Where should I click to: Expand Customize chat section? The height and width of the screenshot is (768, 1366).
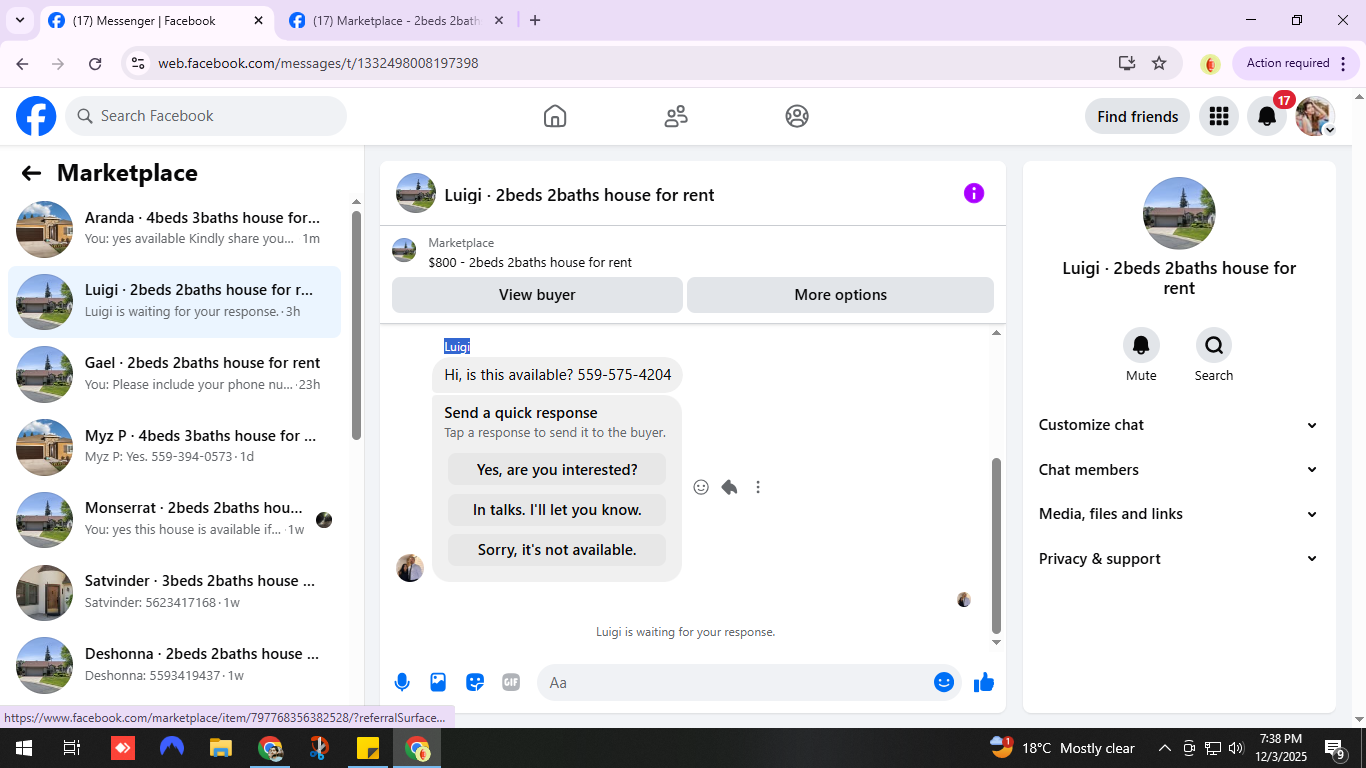point(1179,425)
